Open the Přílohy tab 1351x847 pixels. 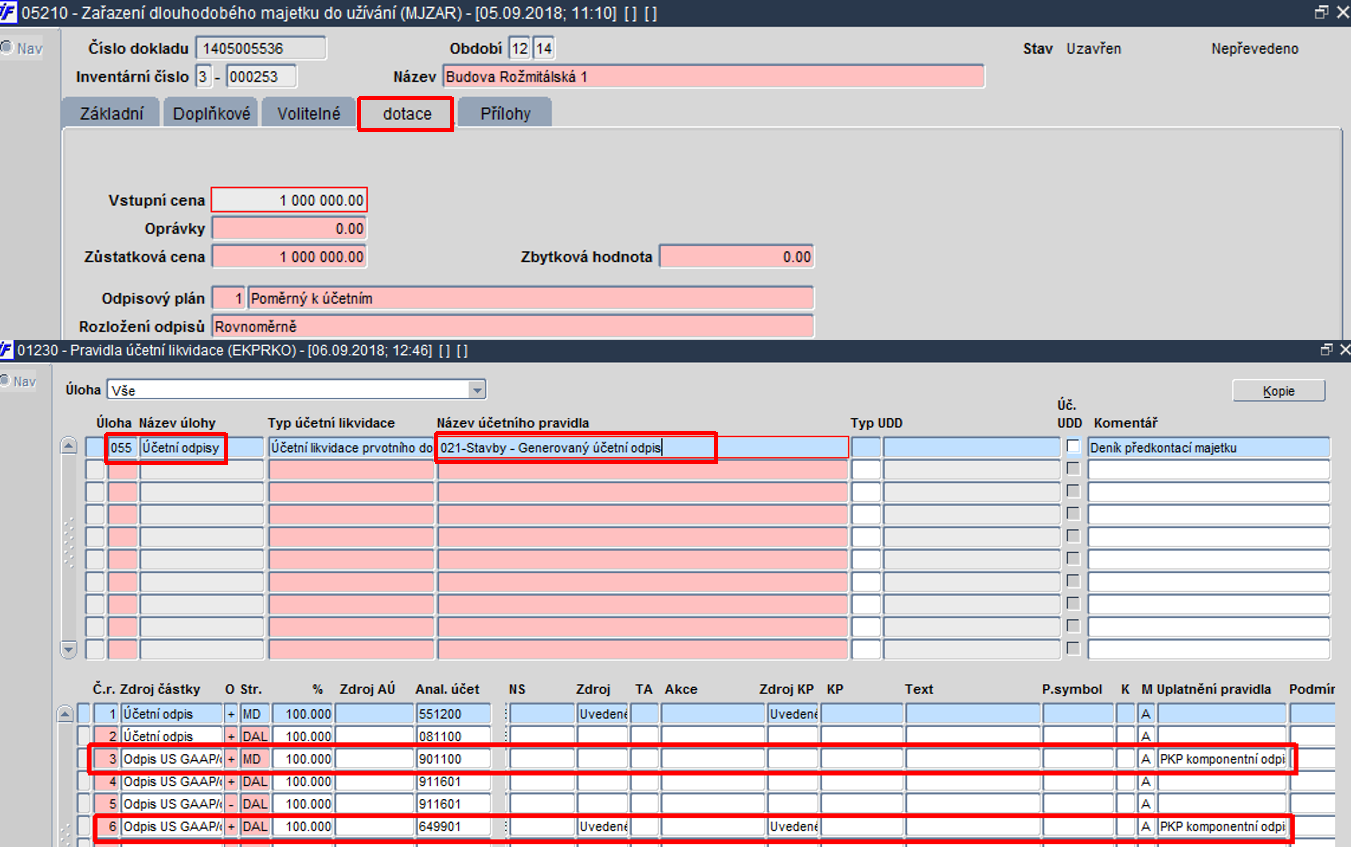tap(505, 113)
